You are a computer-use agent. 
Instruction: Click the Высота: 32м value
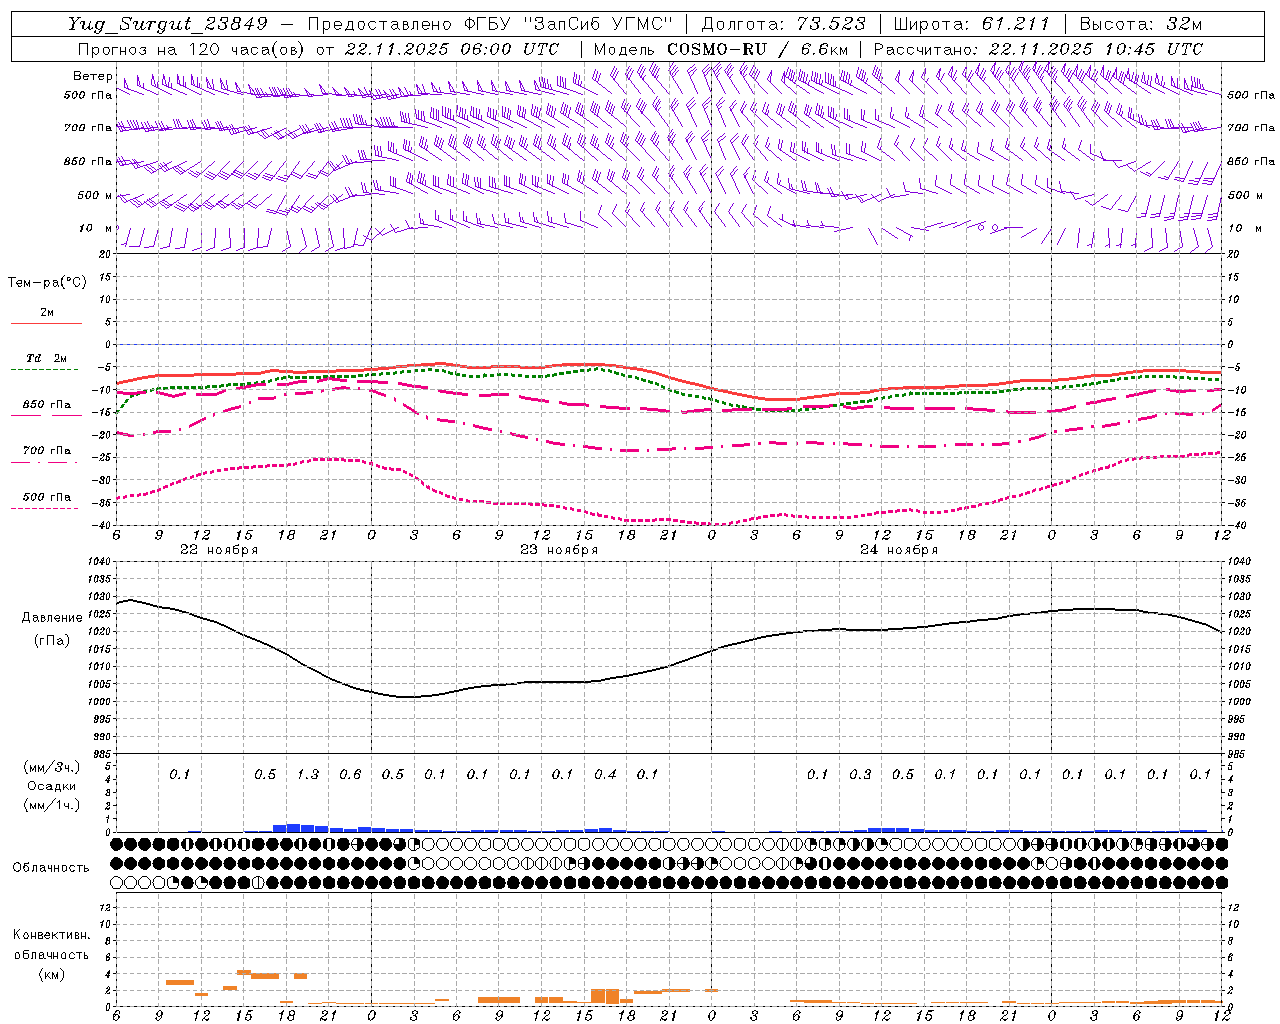(1141, 24)
